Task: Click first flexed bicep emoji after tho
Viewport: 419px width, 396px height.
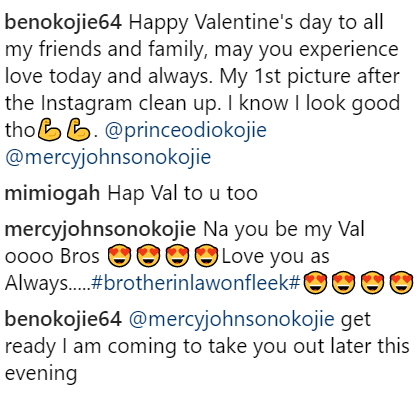Action: tap(49, 130)
